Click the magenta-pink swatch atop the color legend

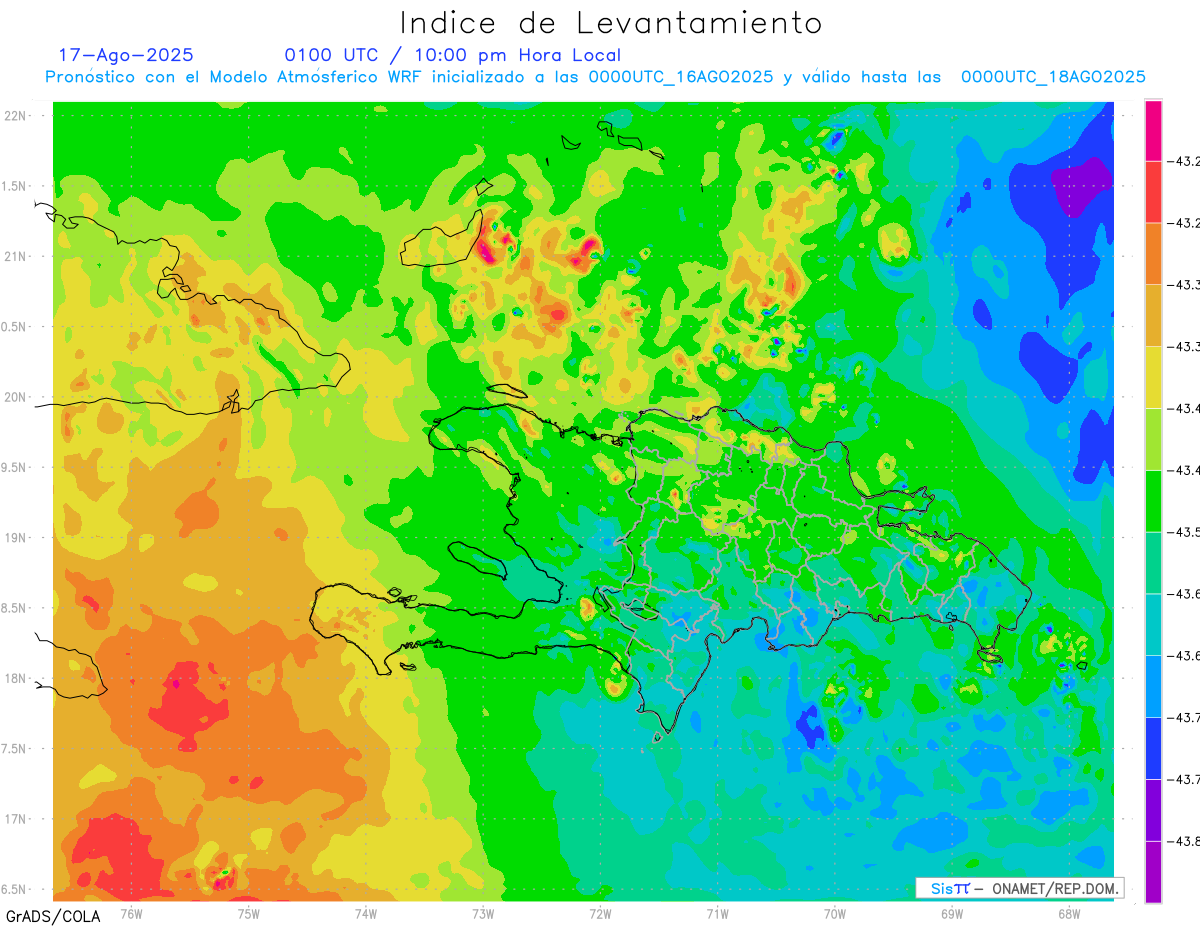pyautogui.click(x=1153, y=130)
